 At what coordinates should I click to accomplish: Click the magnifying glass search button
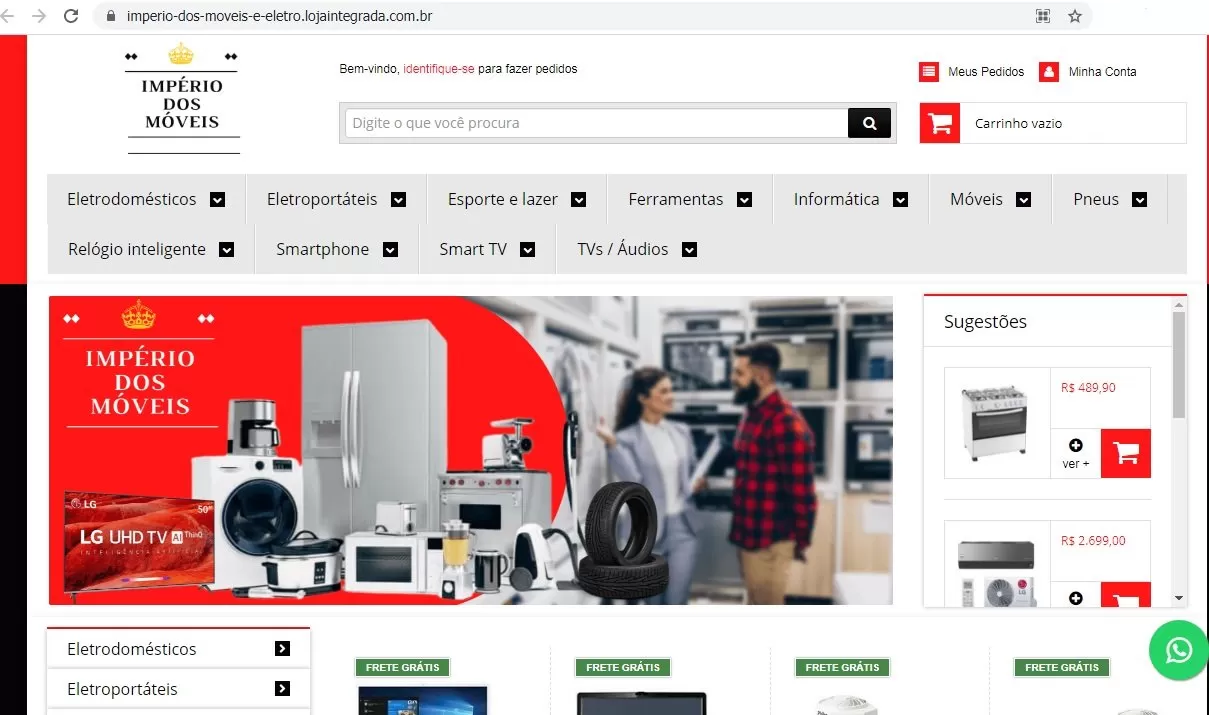coord(869,123)
